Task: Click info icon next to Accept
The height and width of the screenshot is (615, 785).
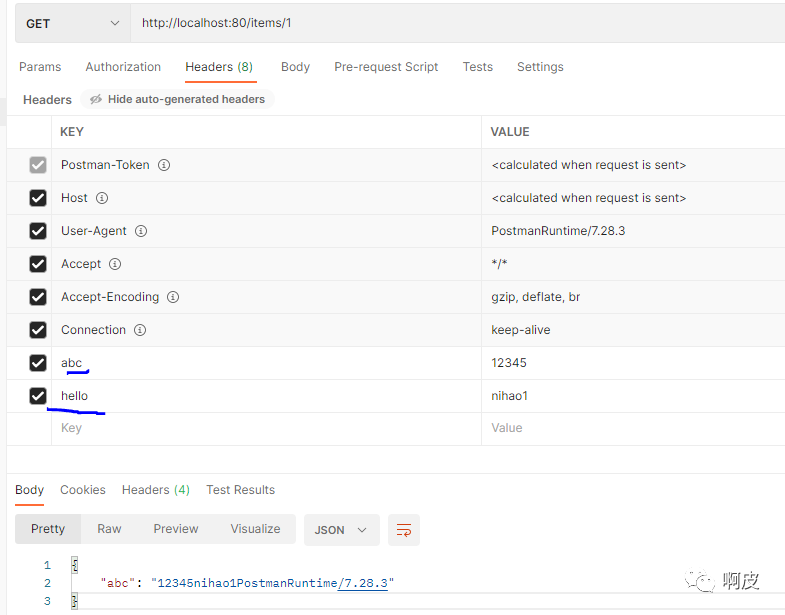Action: (115, 264)
